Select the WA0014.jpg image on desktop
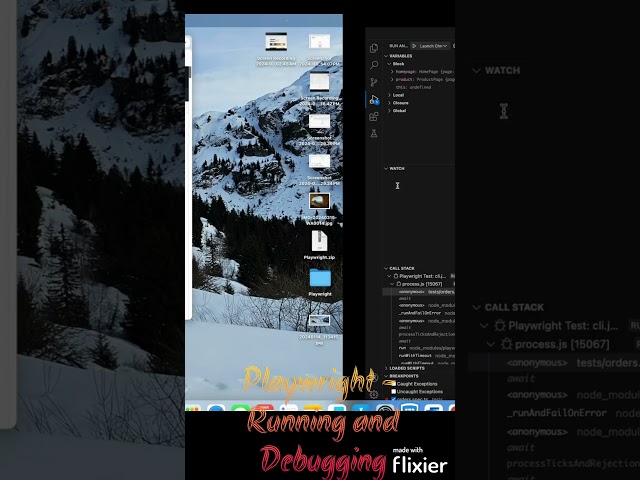The height and width of the screenshot is (480, 640). click(x=320, y=209)
